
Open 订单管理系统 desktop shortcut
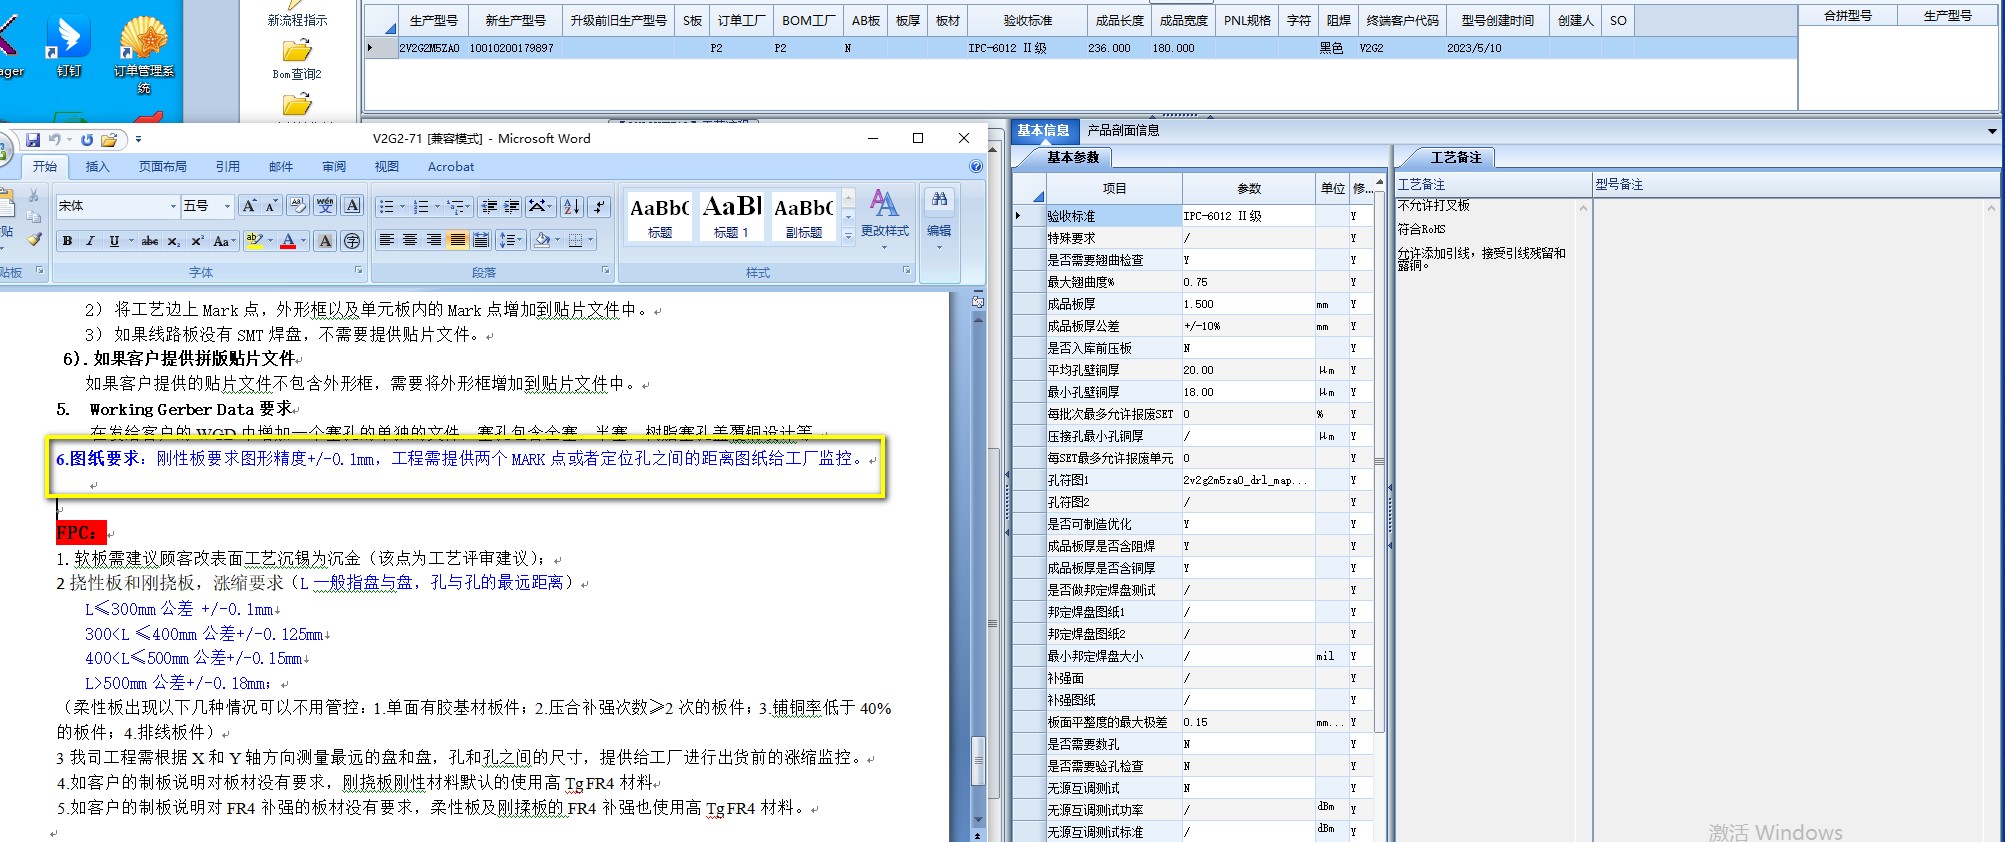(x=143, y=55)
